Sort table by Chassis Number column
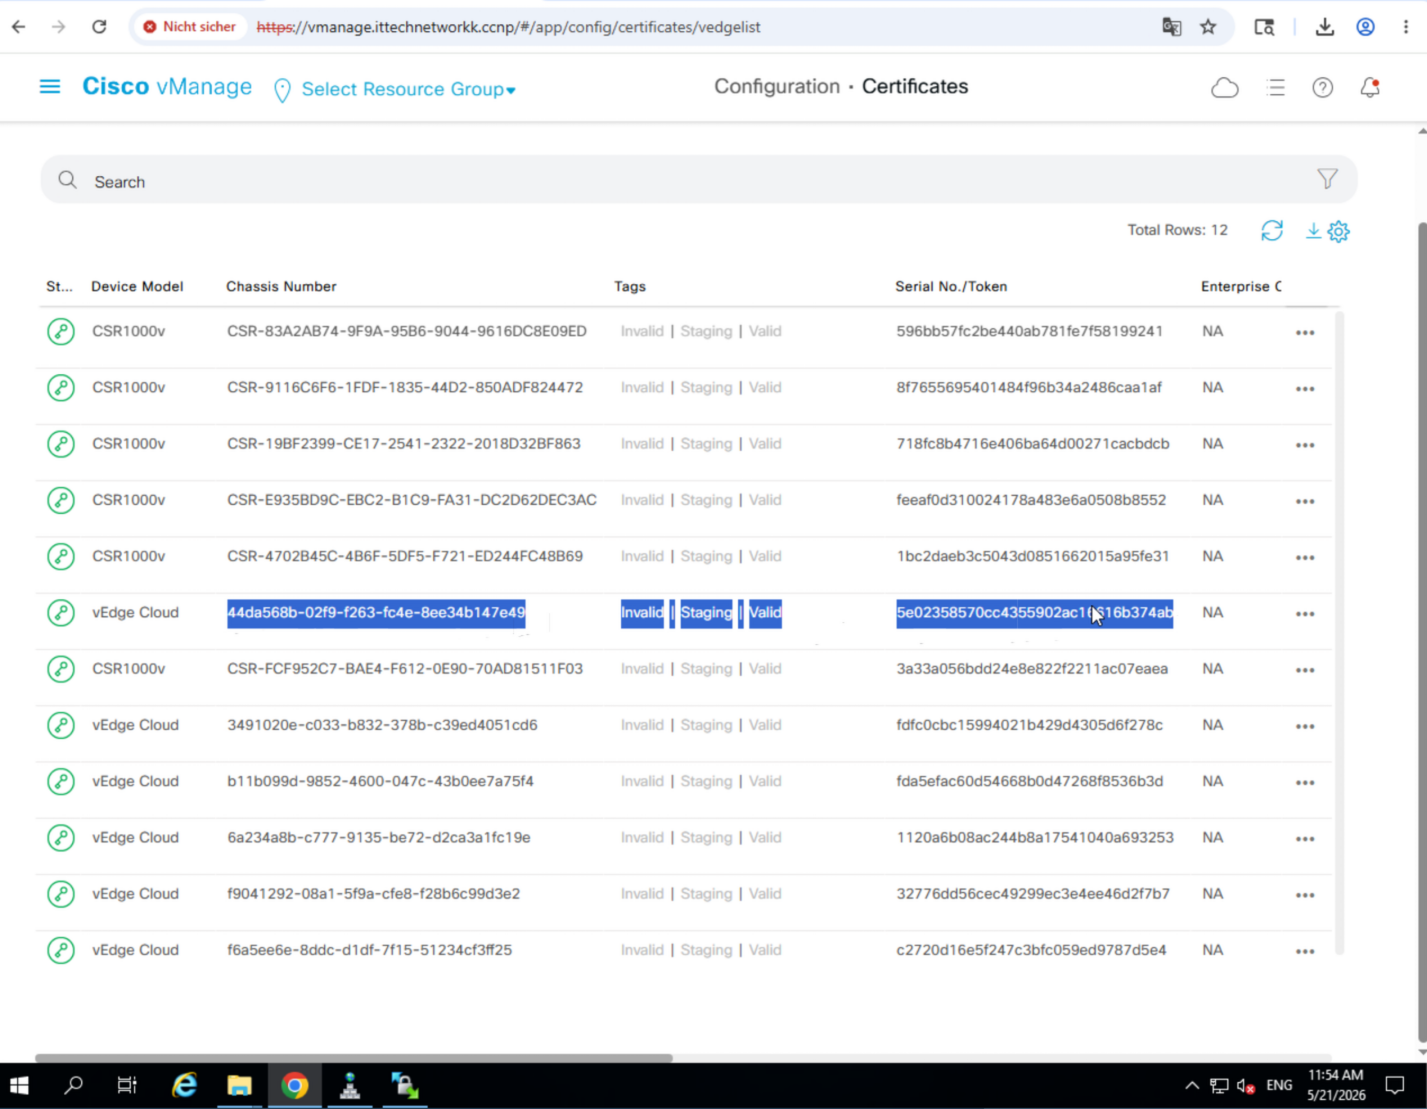This screenshot has width=1427, height=1109. pyautogui.click(x=281, y=286)
